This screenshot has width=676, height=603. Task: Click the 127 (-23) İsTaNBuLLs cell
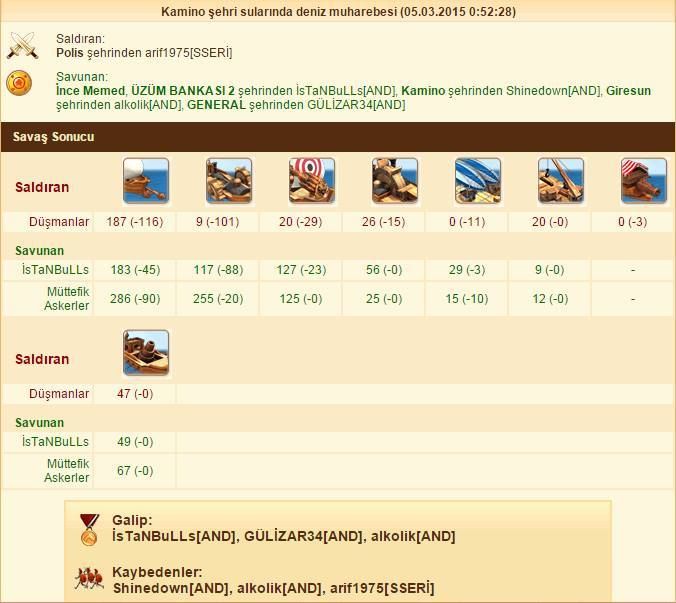[300, 270]
